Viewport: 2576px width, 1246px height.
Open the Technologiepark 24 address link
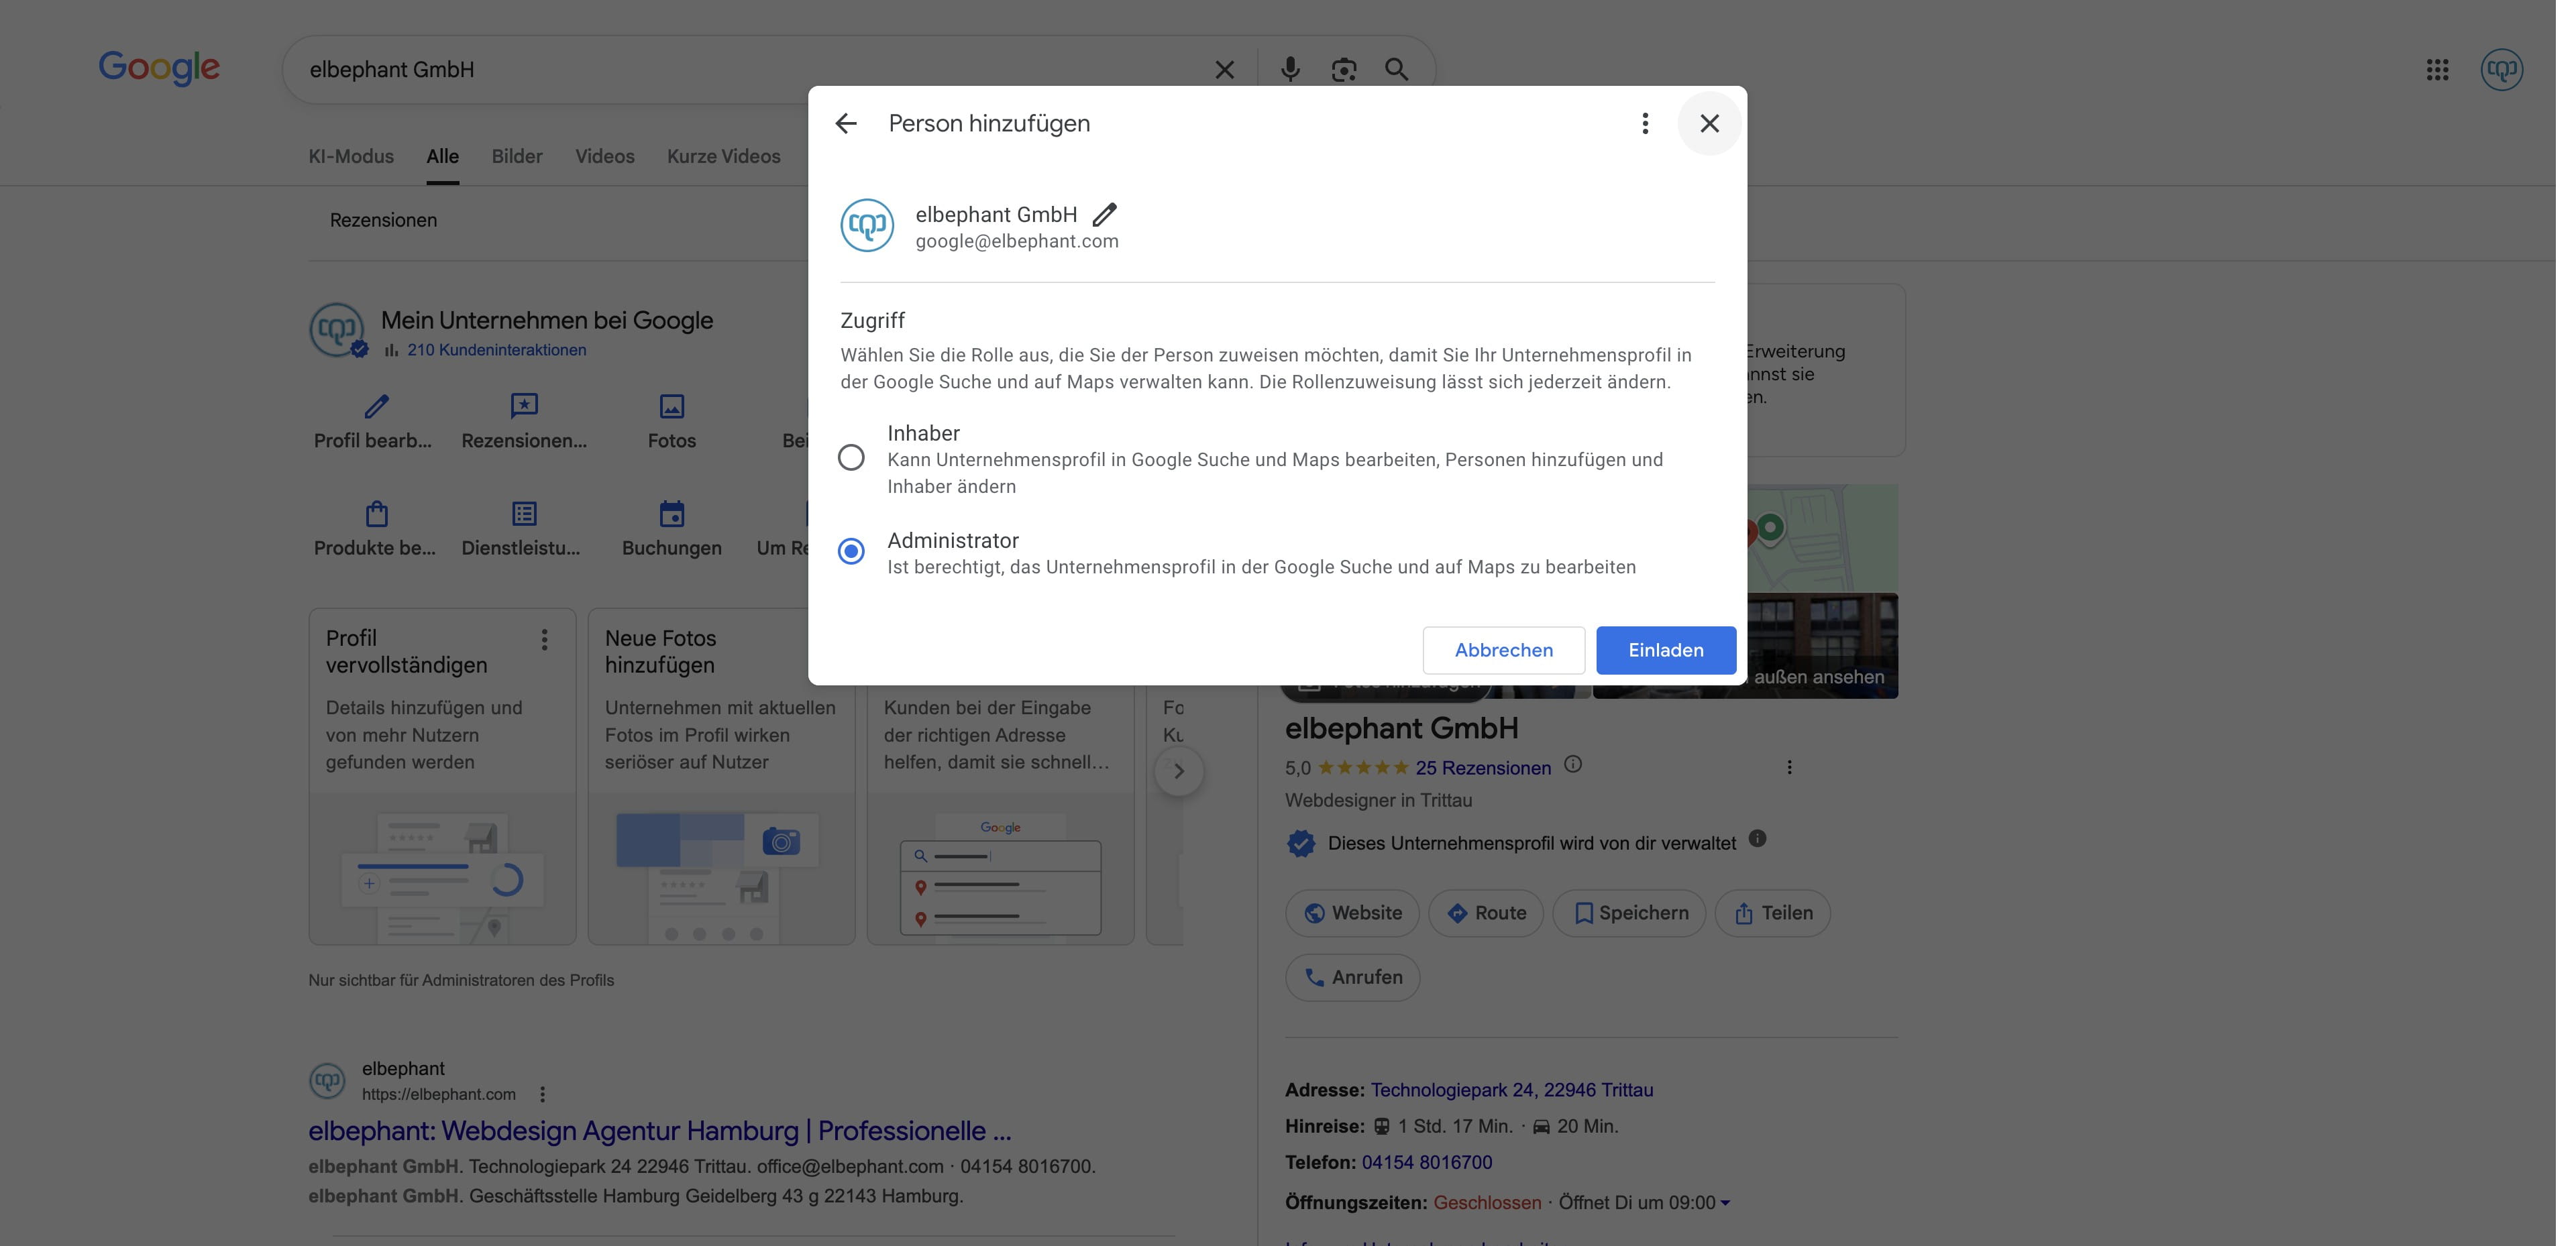pyautogui.click(x=1511, y=1090)
